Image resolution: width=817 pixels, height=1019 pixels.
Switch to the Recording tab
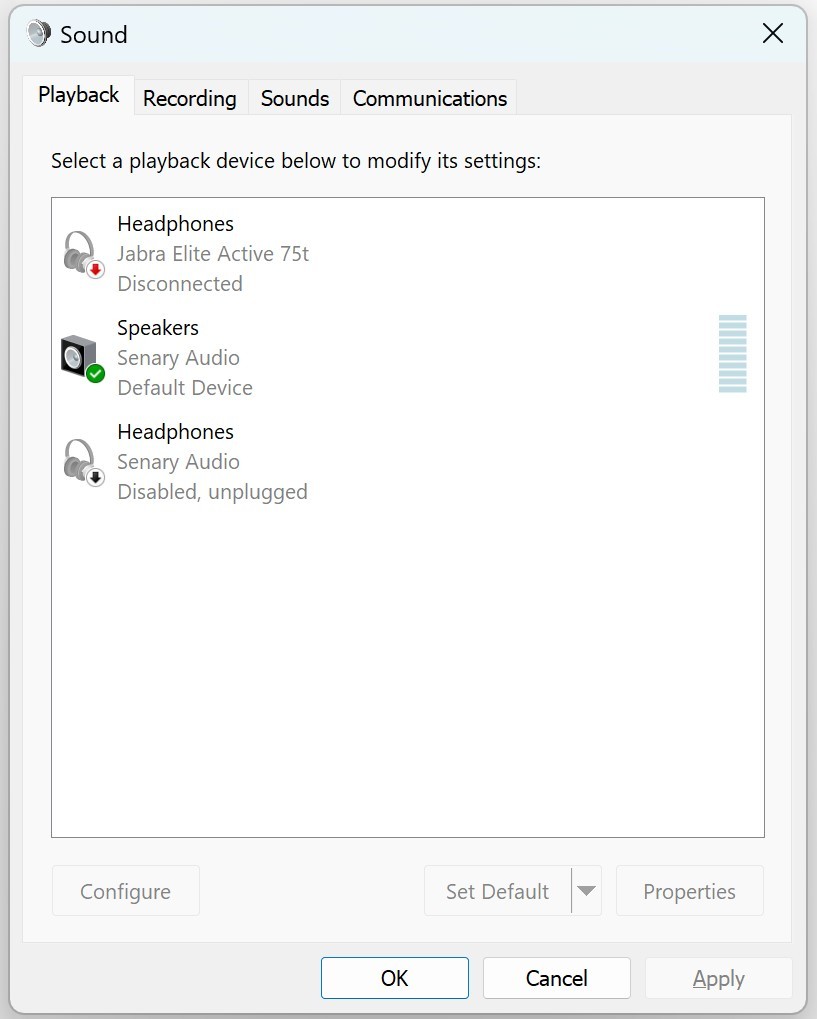(x=189, y=98)
